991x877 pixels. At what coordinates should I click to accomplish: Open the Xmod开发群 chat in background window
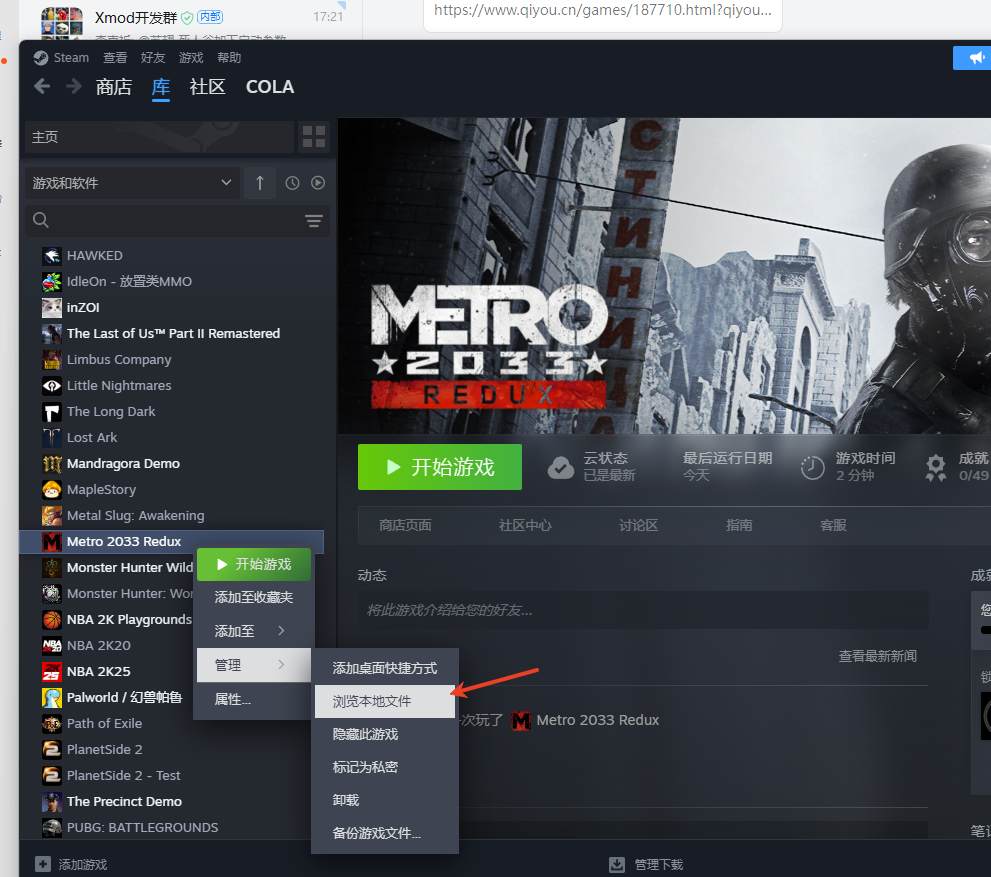[191, 20]
